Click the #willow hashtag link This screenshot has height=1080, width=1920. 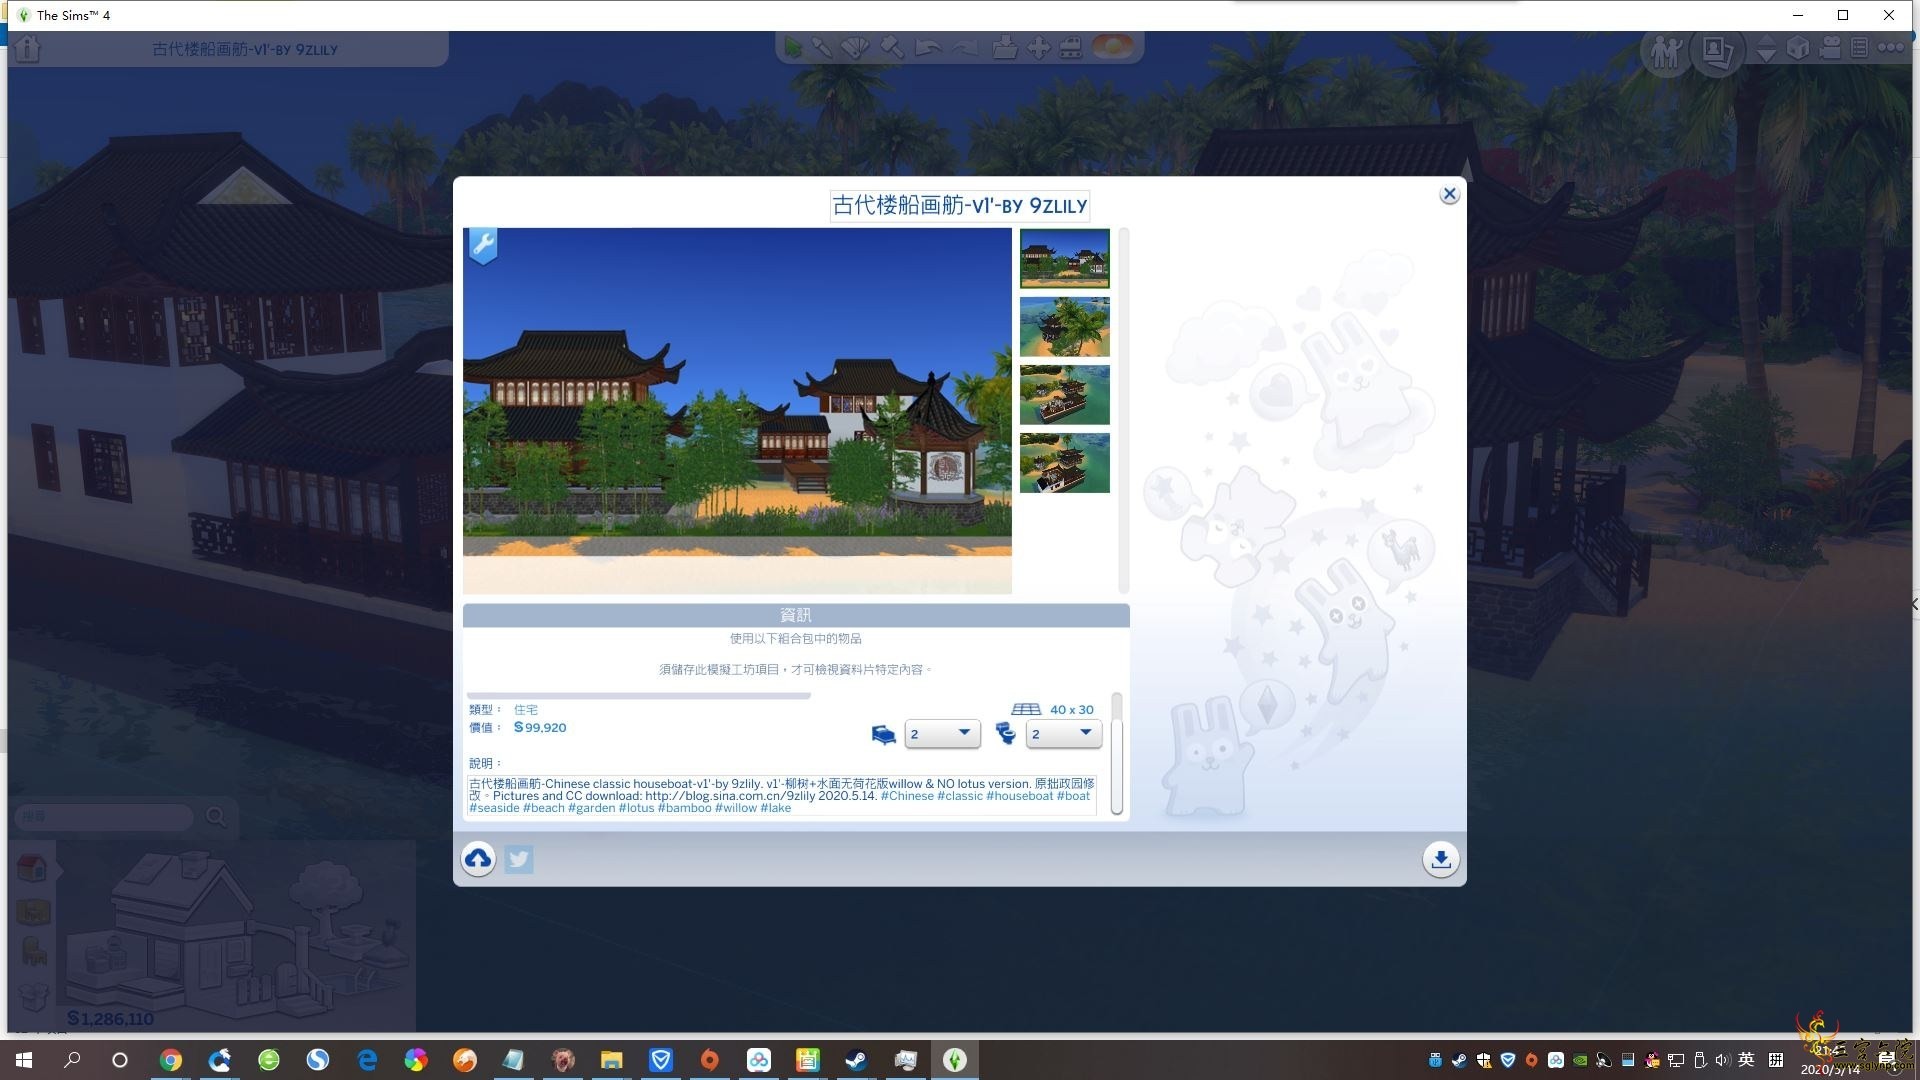tap(736, 808)
